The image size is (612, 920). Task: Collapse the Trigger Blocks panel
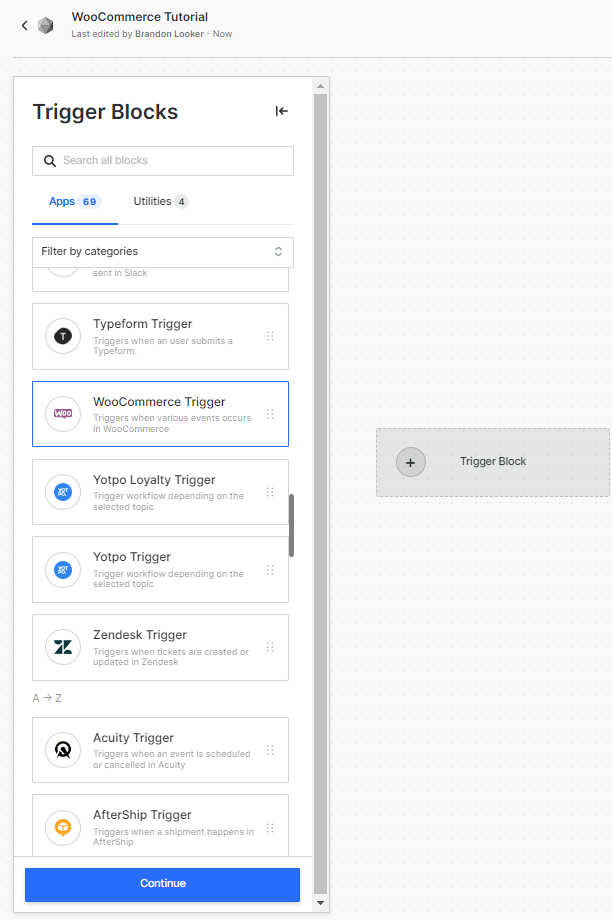coord(282,111)
